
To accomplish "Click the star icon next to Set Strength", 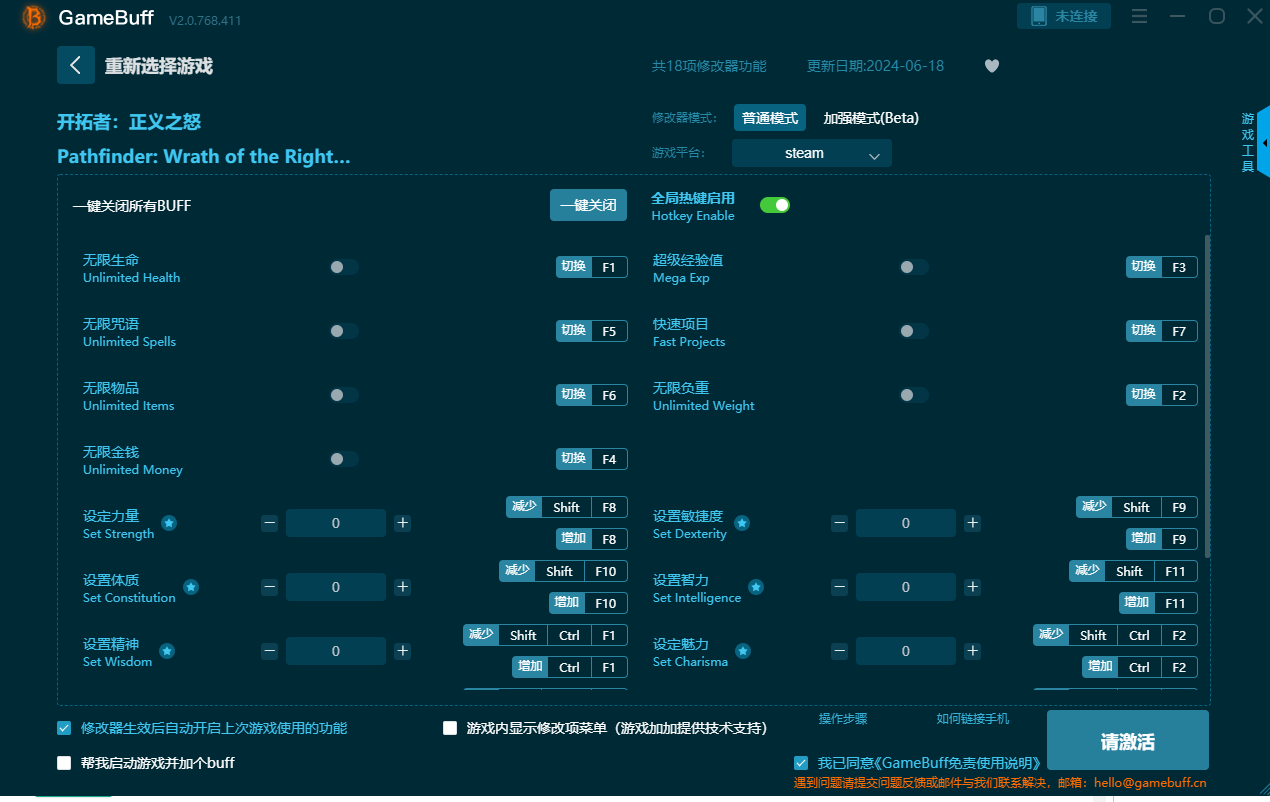I will tap(169, 523).
